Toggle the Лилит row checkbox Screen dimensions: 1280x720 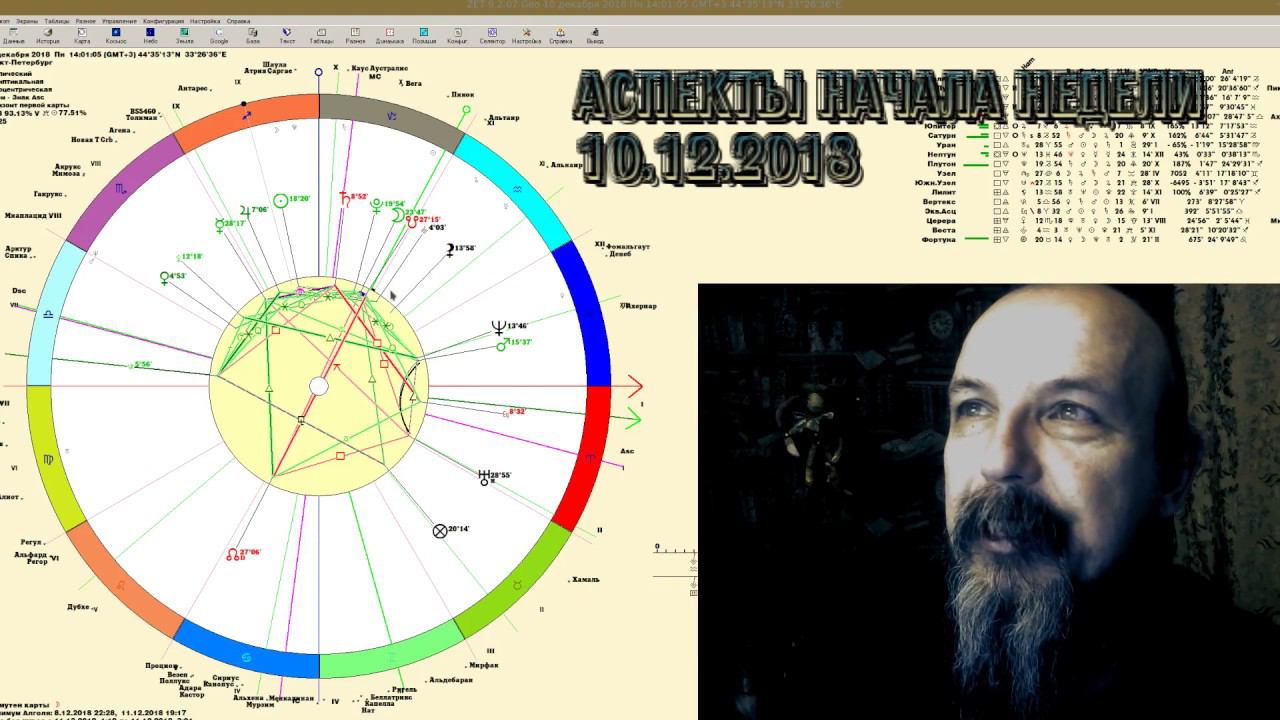(x=996, y=192)
